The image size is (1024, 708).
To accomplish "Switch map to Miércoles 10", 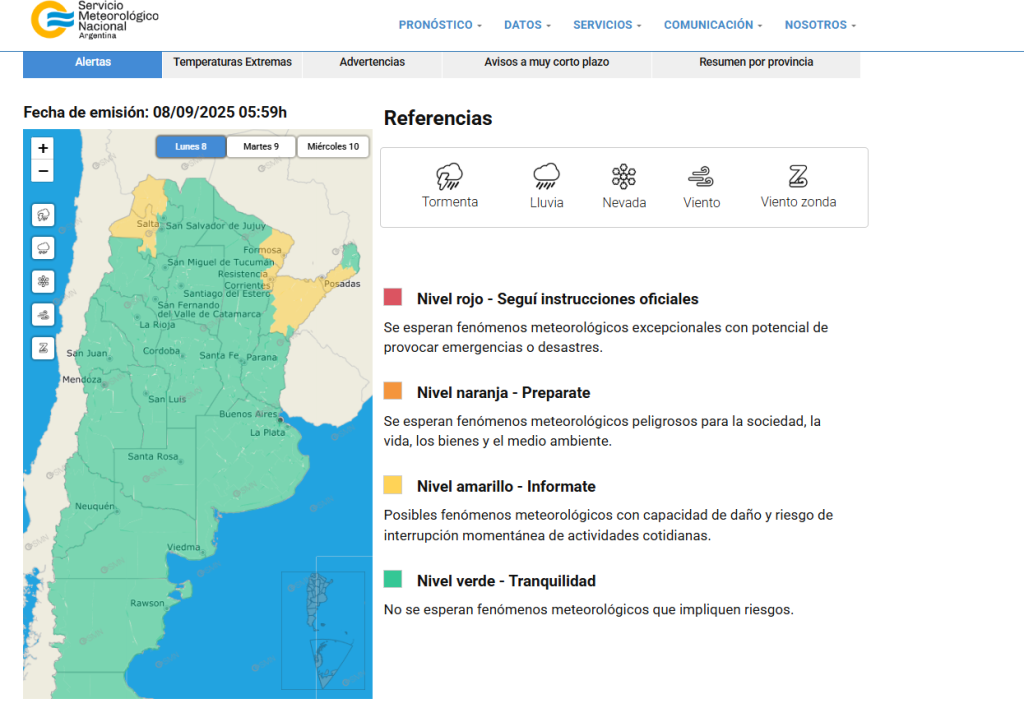I will coord(333,147).
